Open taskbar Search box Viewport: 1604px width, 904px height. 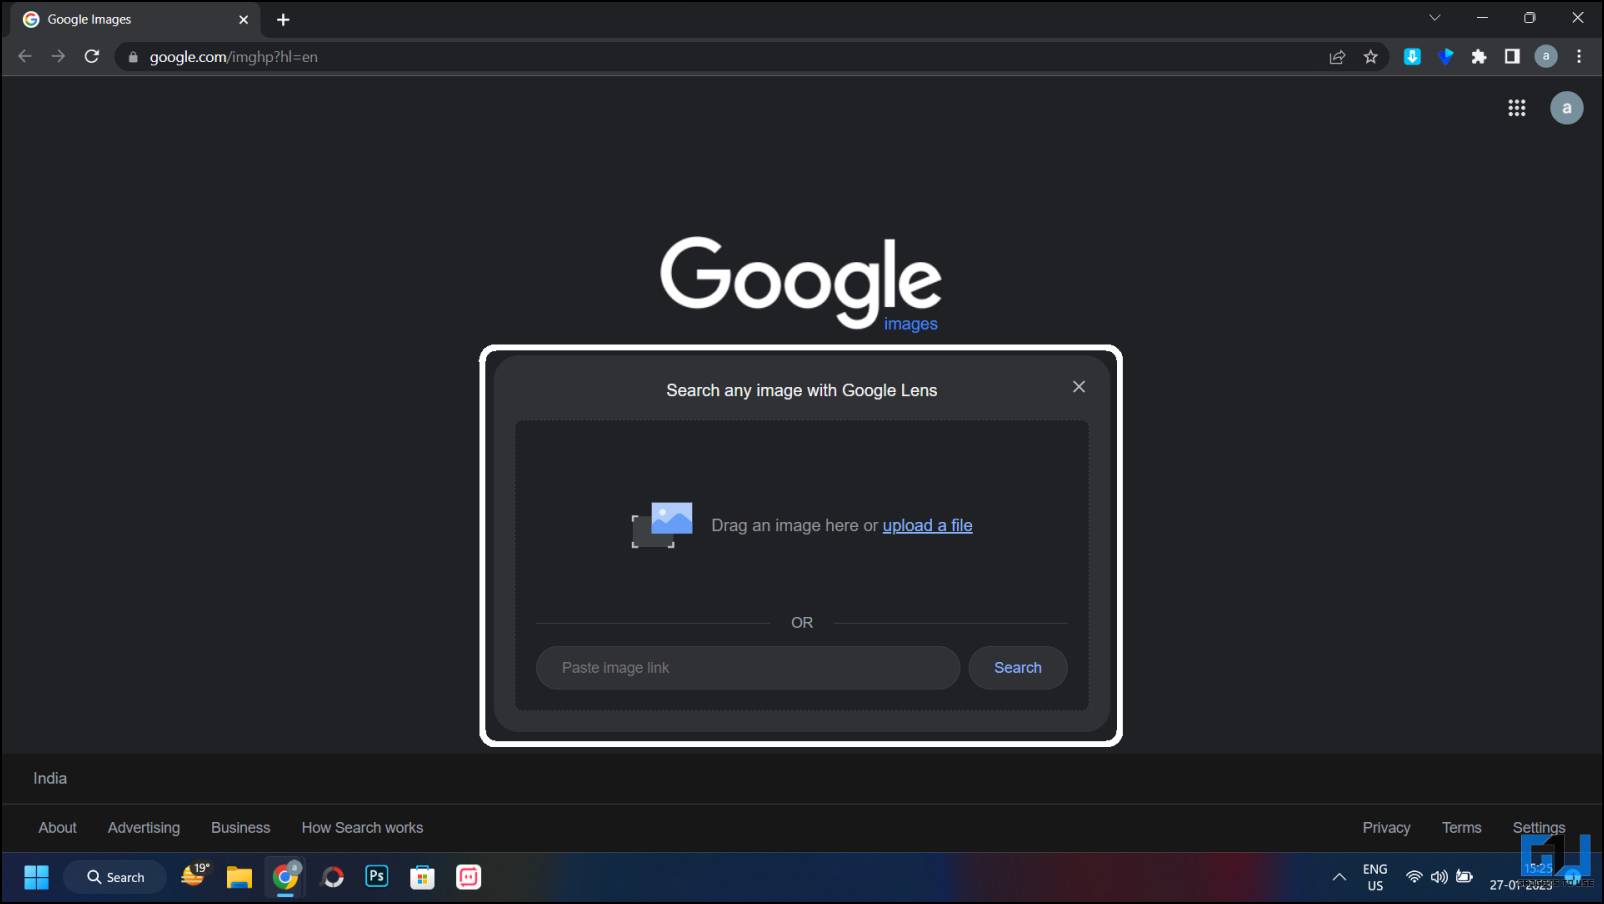115,877
